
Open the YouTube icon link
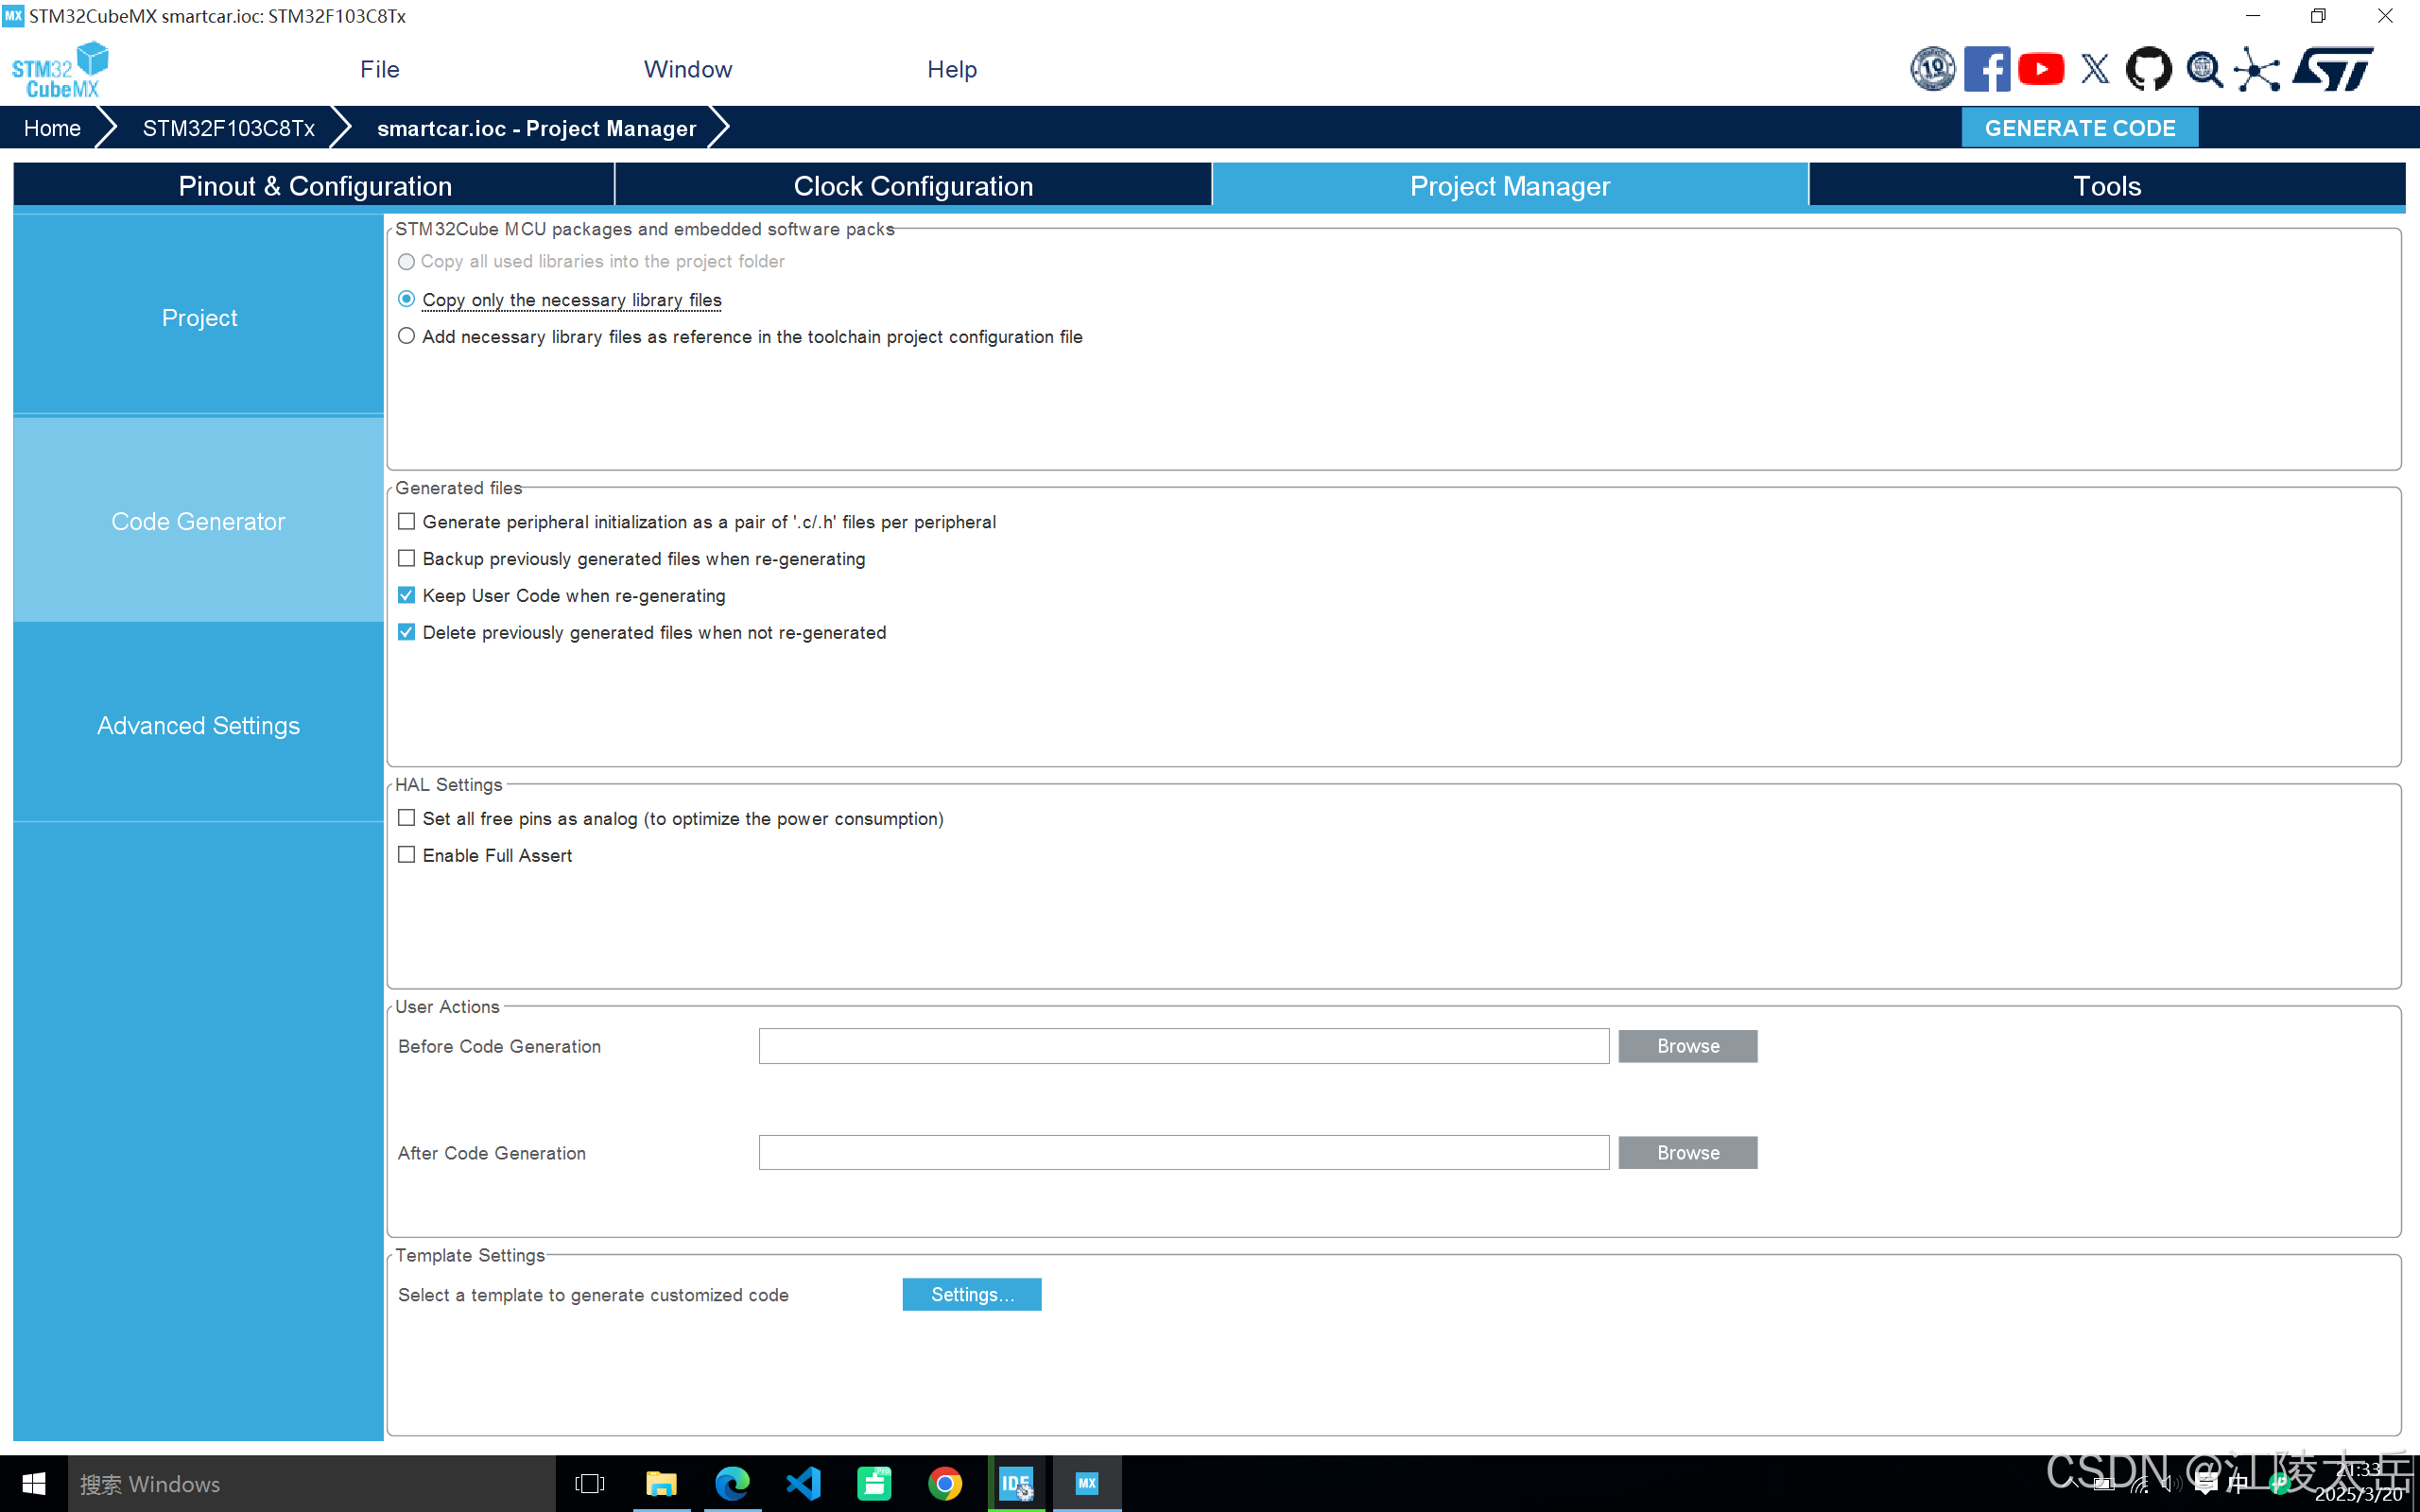(x=2040, y=69)
